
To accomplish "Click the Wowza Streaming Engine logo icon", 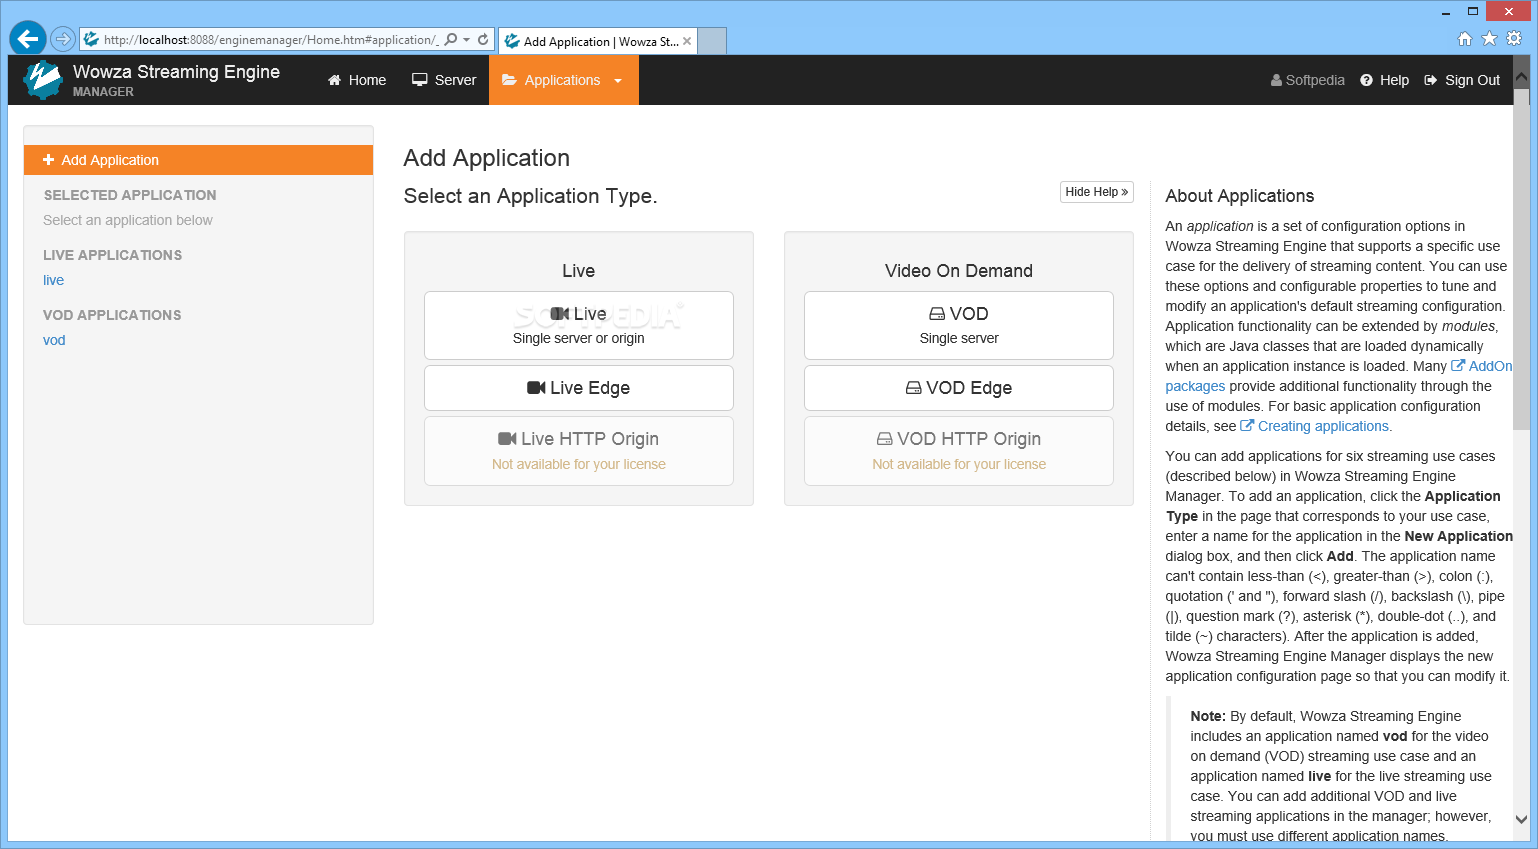I will coord(43,80).
